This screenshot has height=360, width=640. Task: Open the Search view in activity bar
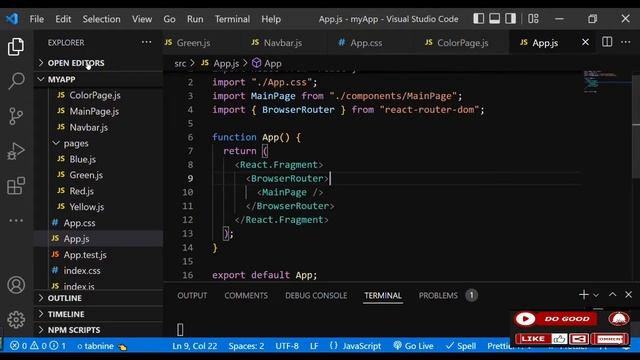[x=16, y=81]
